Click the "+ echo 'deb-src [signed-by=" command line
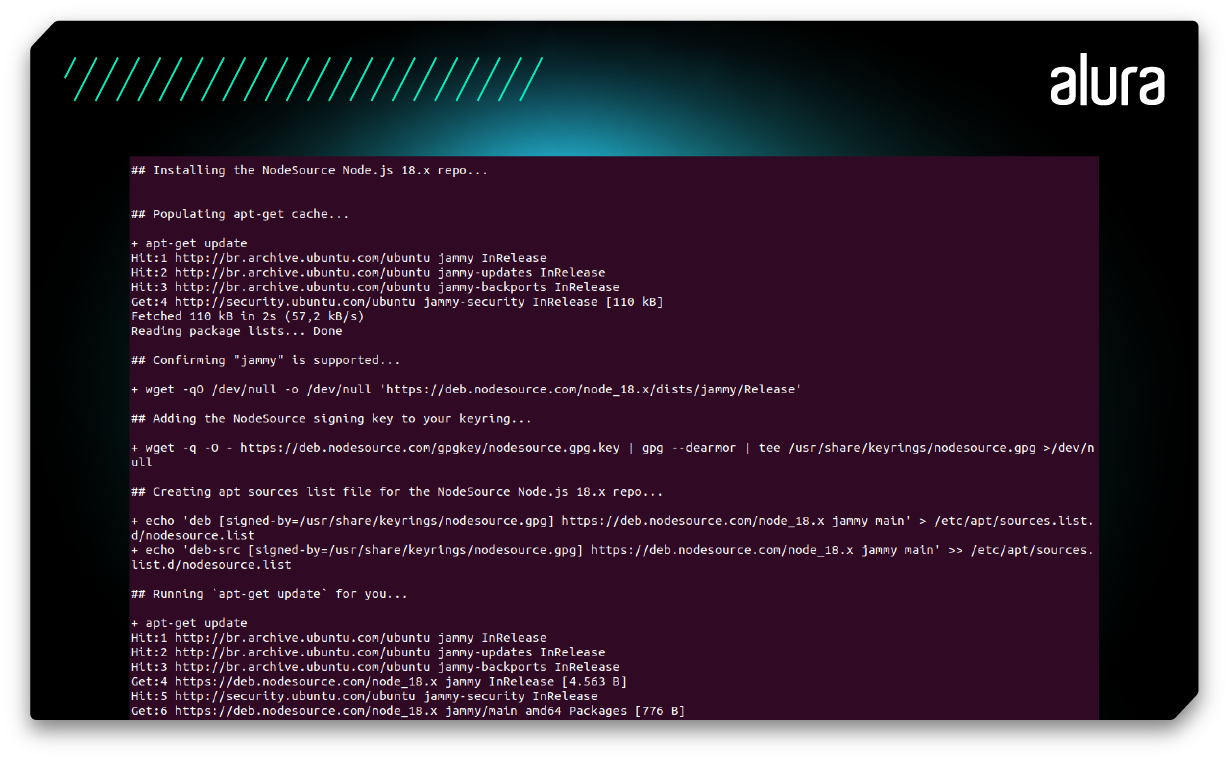 click(x=612, y=557)
